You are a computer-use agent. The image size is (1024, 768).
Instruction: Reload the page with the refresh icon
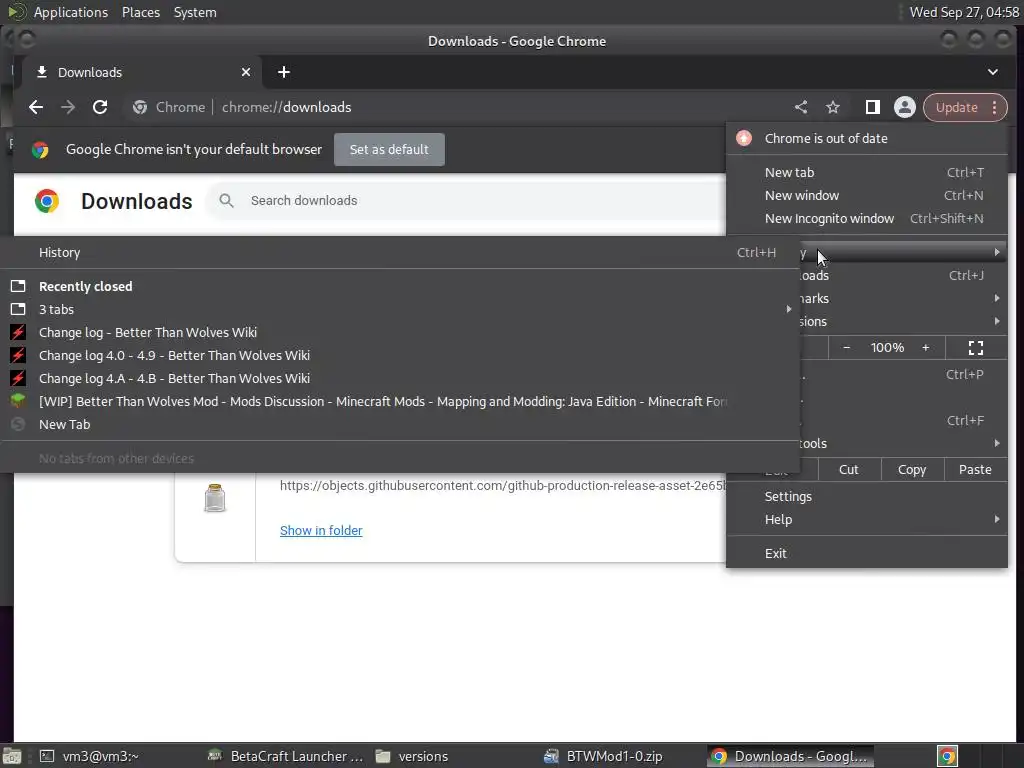coord(100,107)
